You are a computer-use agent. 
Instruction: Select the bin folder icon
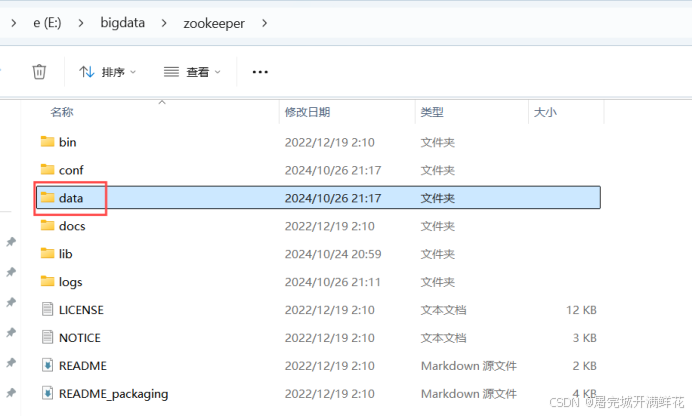click(x=47, y=142)
